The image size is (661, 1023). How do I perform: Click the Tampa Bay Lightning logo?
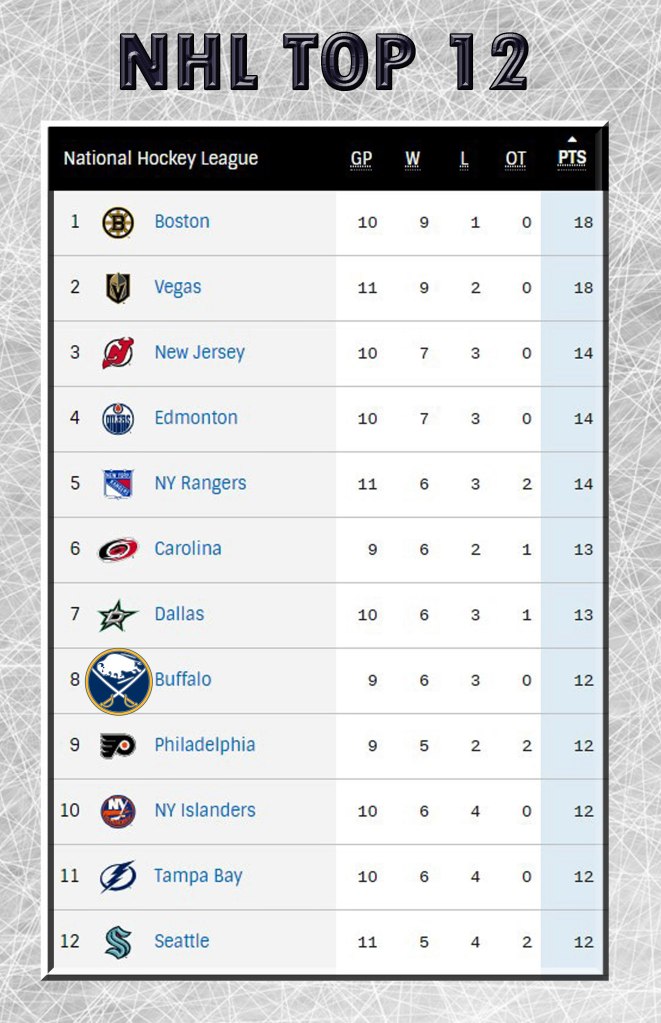tap(118, 876)
